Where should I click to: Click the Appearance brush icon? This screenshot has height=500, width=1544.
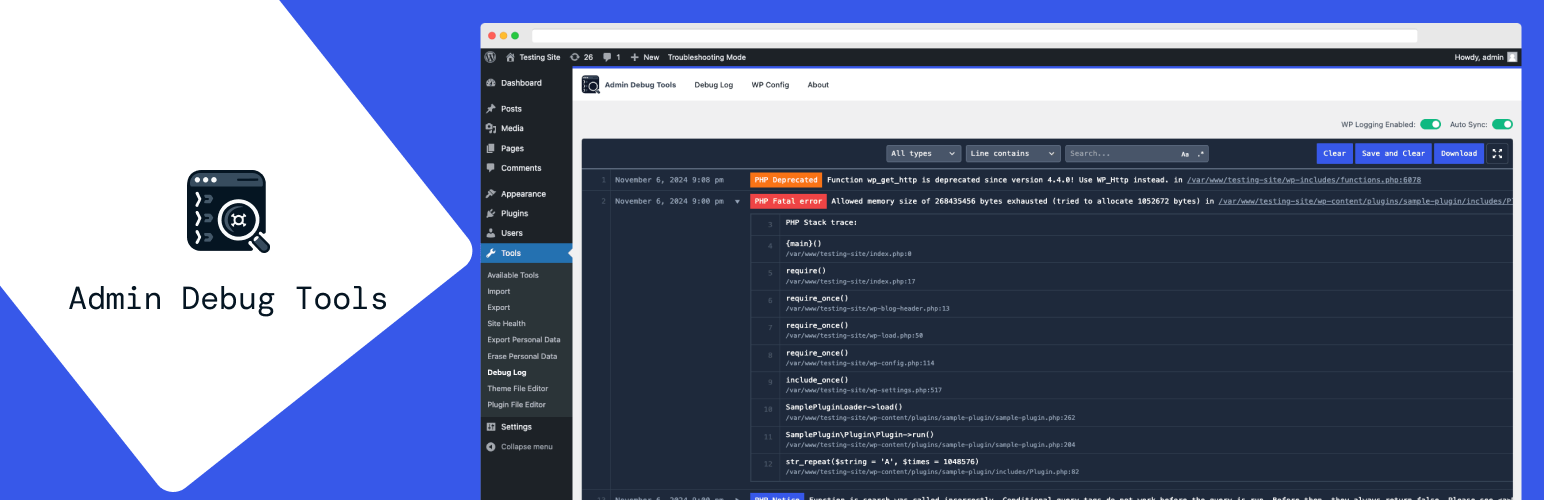pos(491,194)
